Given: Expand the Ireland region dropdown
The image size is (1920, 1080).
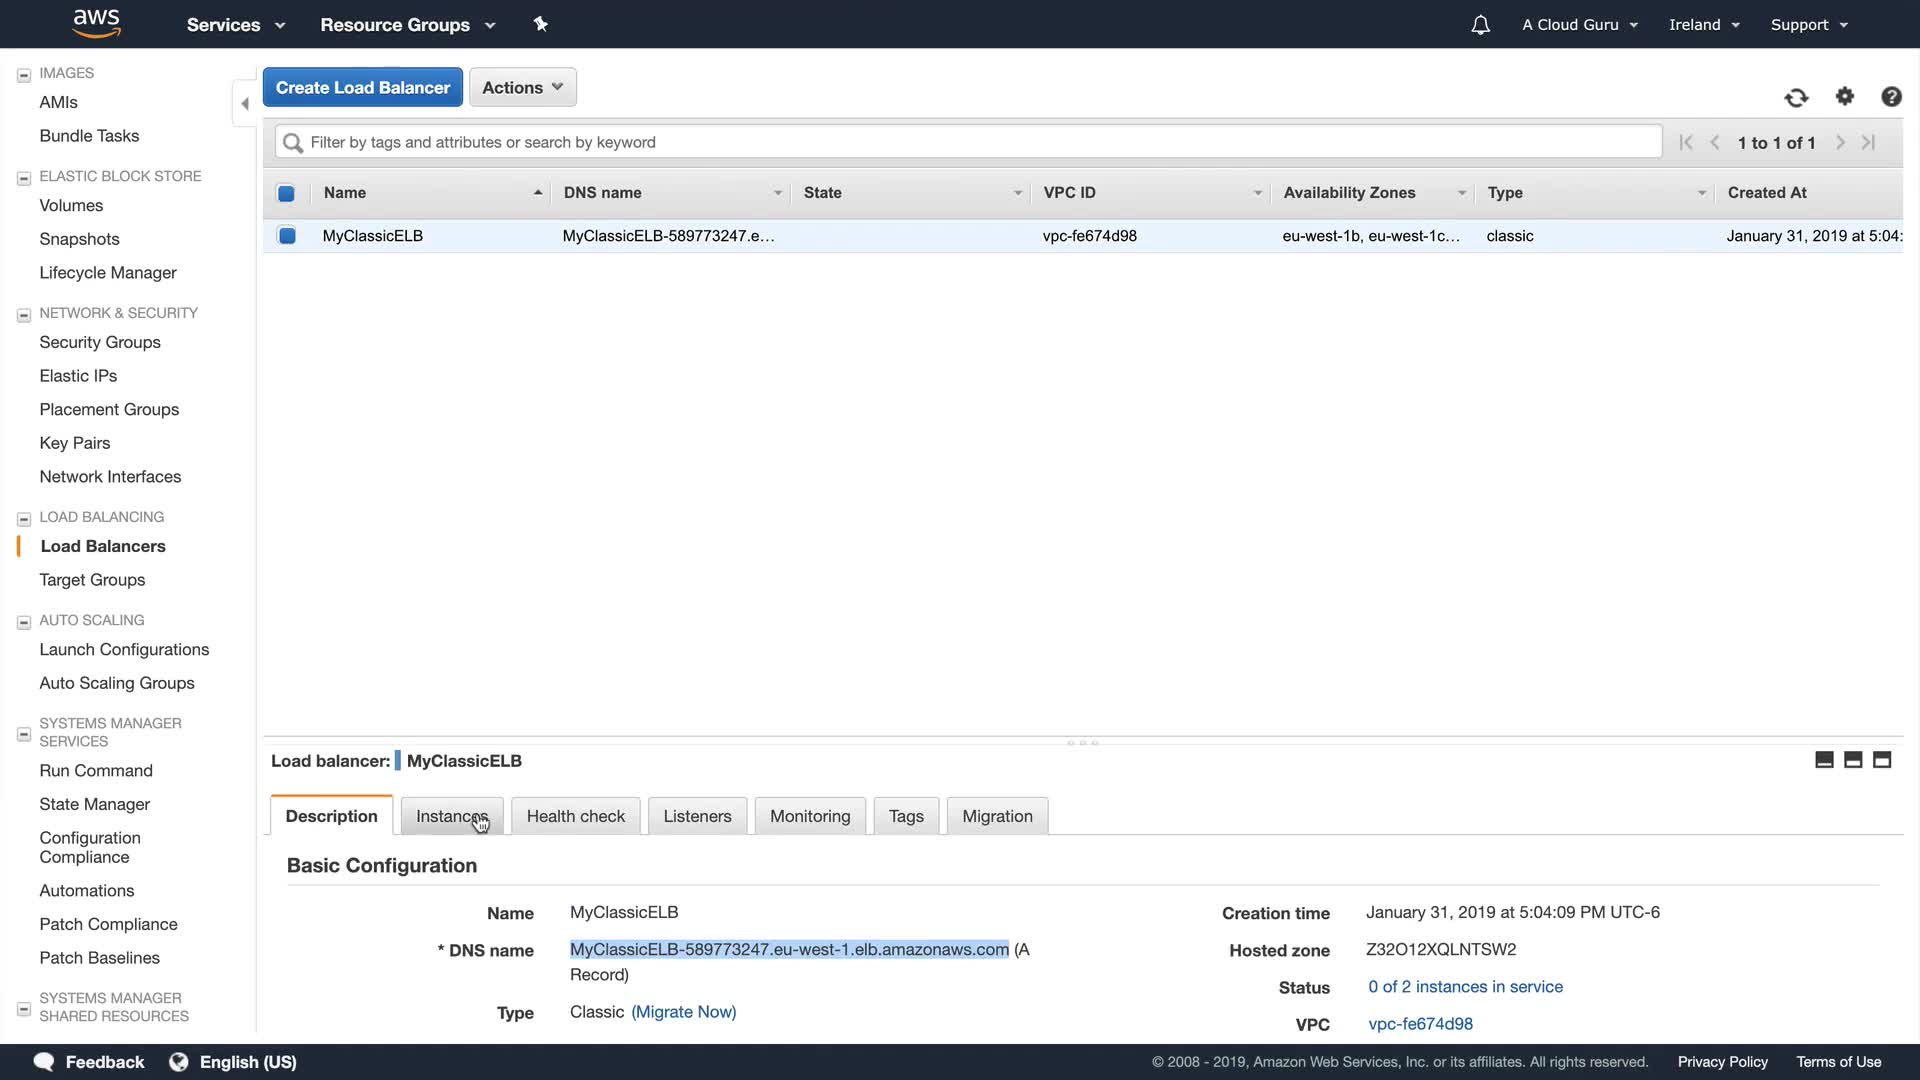Looking at the screenshot, I should tap(1704, 25).
